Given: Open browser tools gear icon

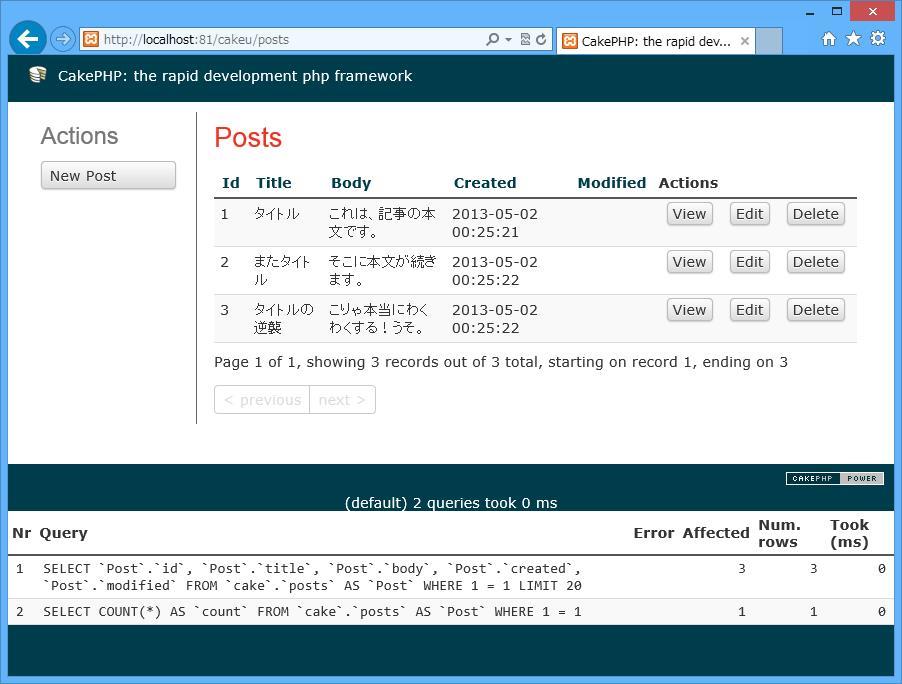Looking at the screenshot, I should click(877, 39).
